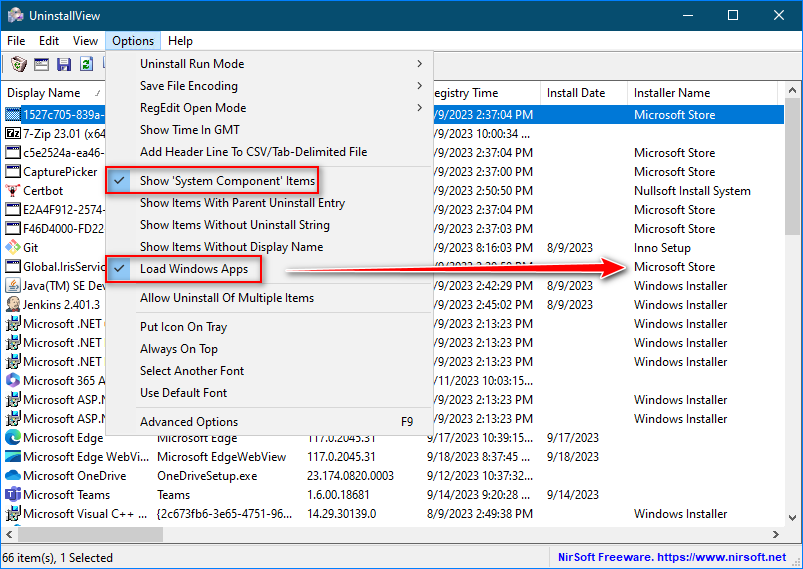The height and width of the screenshot is (569, 803).
Task: Sort by Install Date column header
Action: (583, 93)
